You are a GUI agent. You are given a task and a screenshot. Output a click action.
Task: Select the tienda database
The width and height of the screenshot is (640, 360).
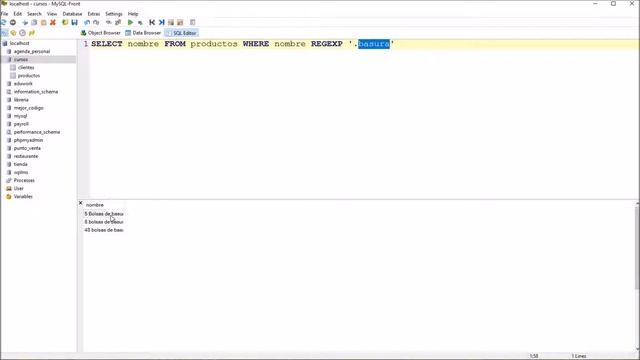21,164
